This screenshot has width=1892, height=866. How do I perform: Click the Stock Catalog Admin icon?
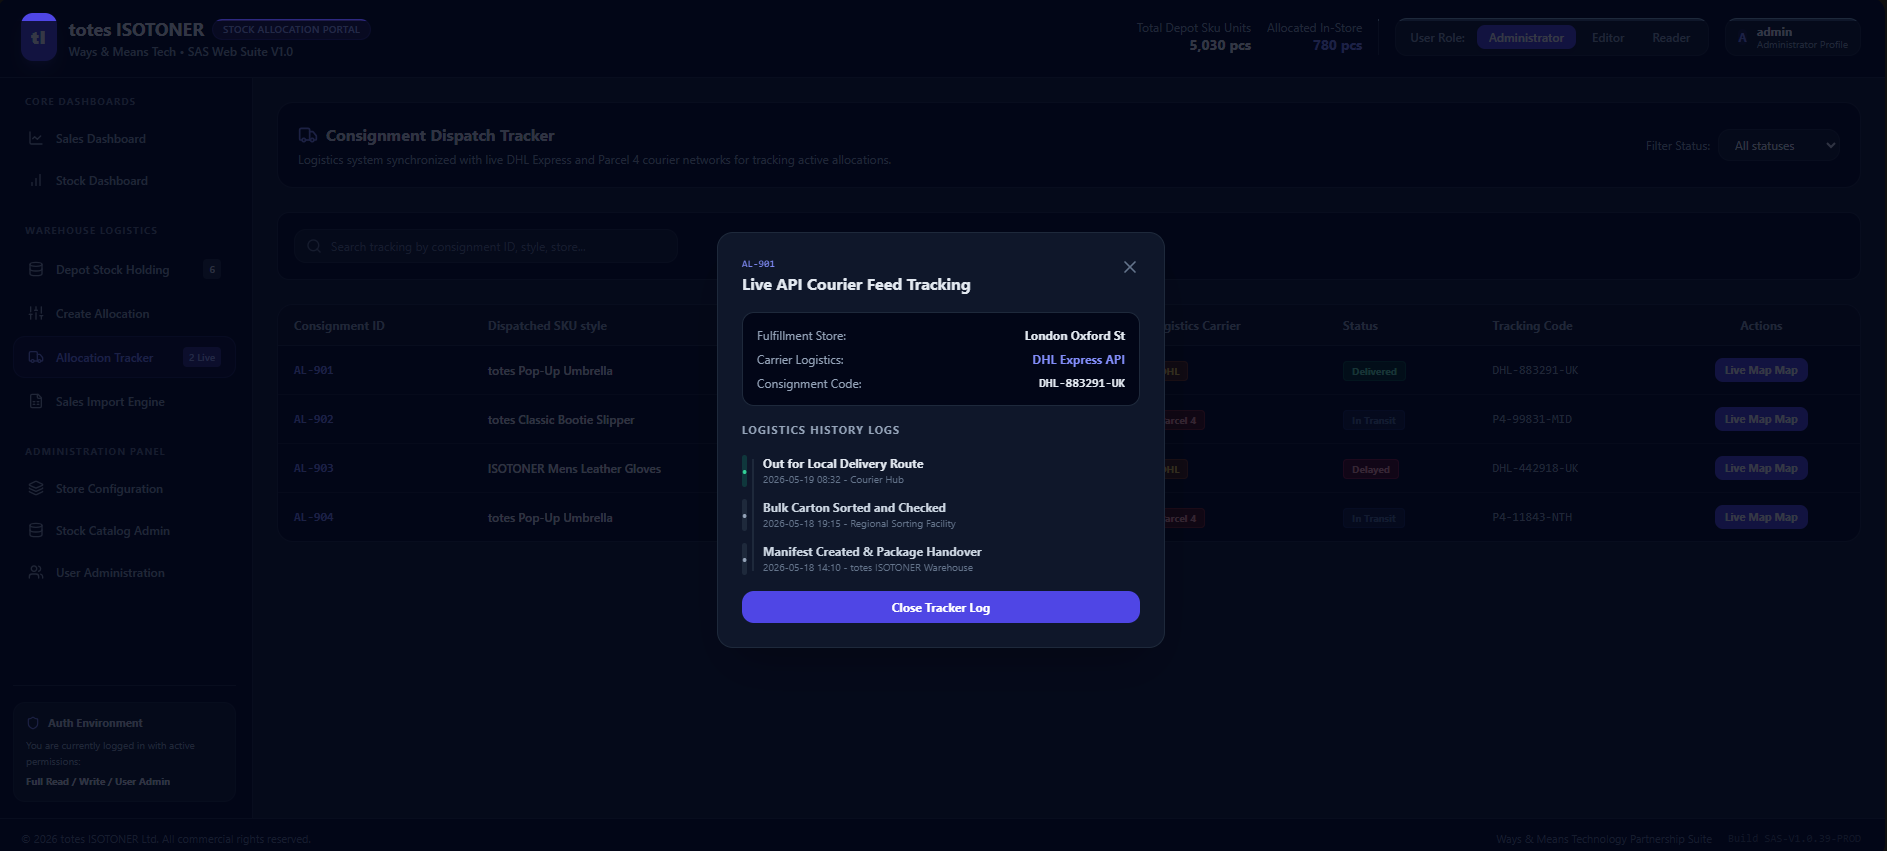point(36,531)
